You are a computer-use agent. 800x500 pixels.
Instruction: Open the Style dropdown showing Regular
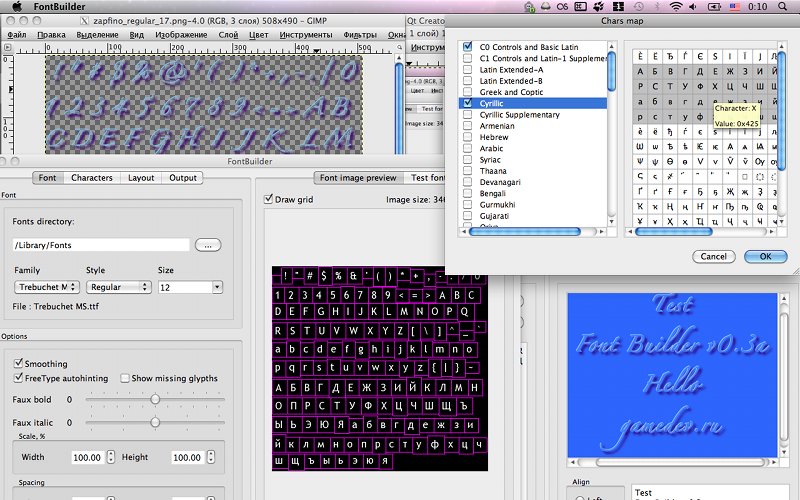click(x=119, y=287)
